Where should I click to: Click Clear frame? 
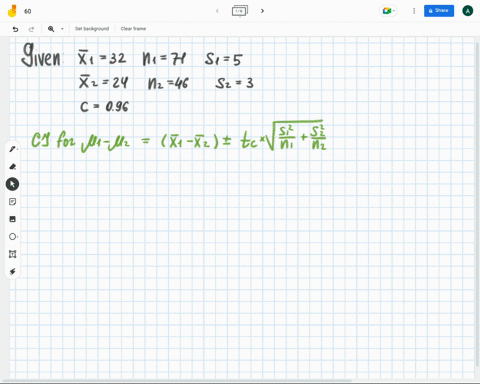(133, 29)
